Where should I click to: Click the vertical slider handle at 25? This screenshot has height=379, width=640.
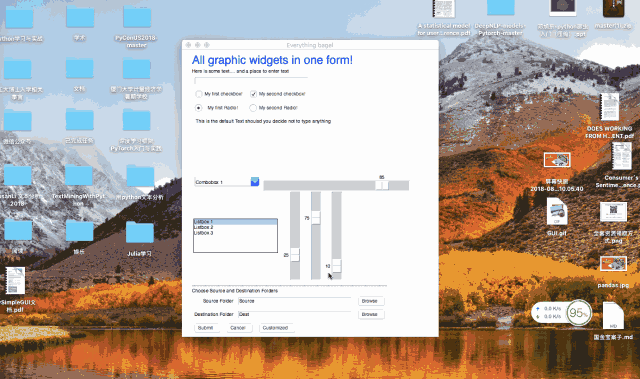point(295,255)
